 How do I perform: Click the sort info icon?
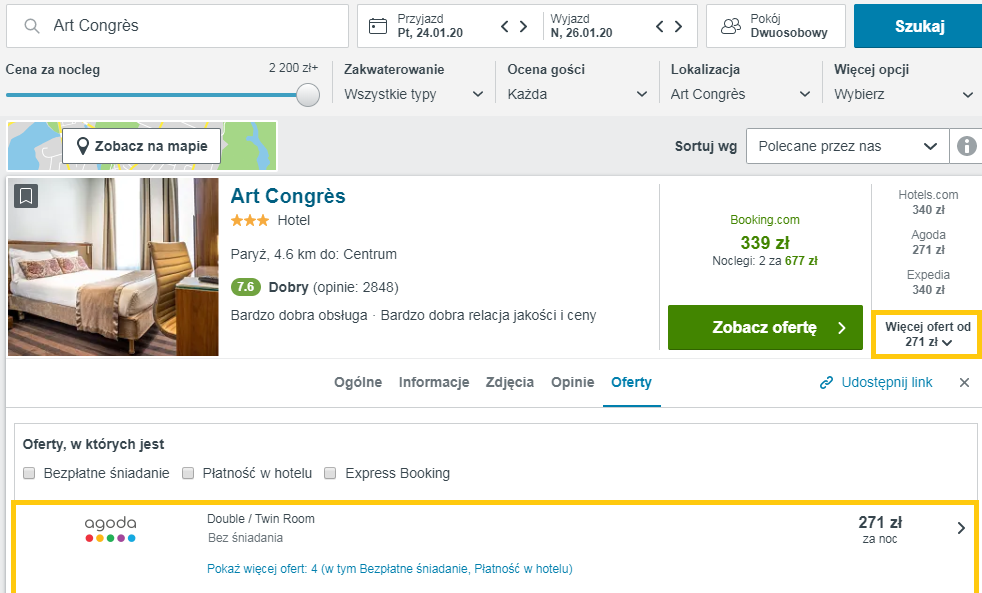966,146
